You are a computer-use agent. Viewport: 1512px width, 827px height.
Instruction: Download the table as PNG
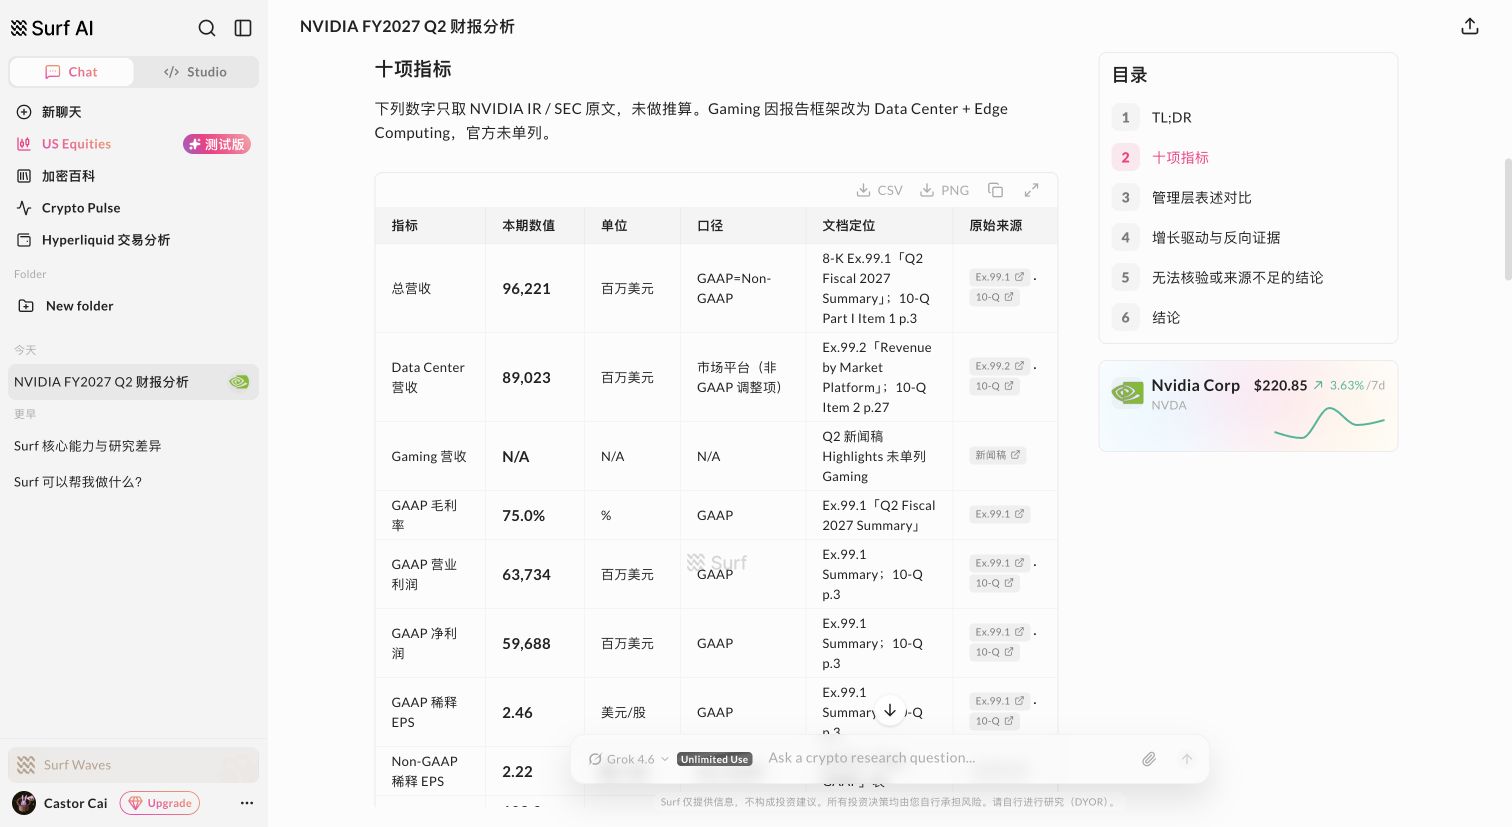(944, 190)
